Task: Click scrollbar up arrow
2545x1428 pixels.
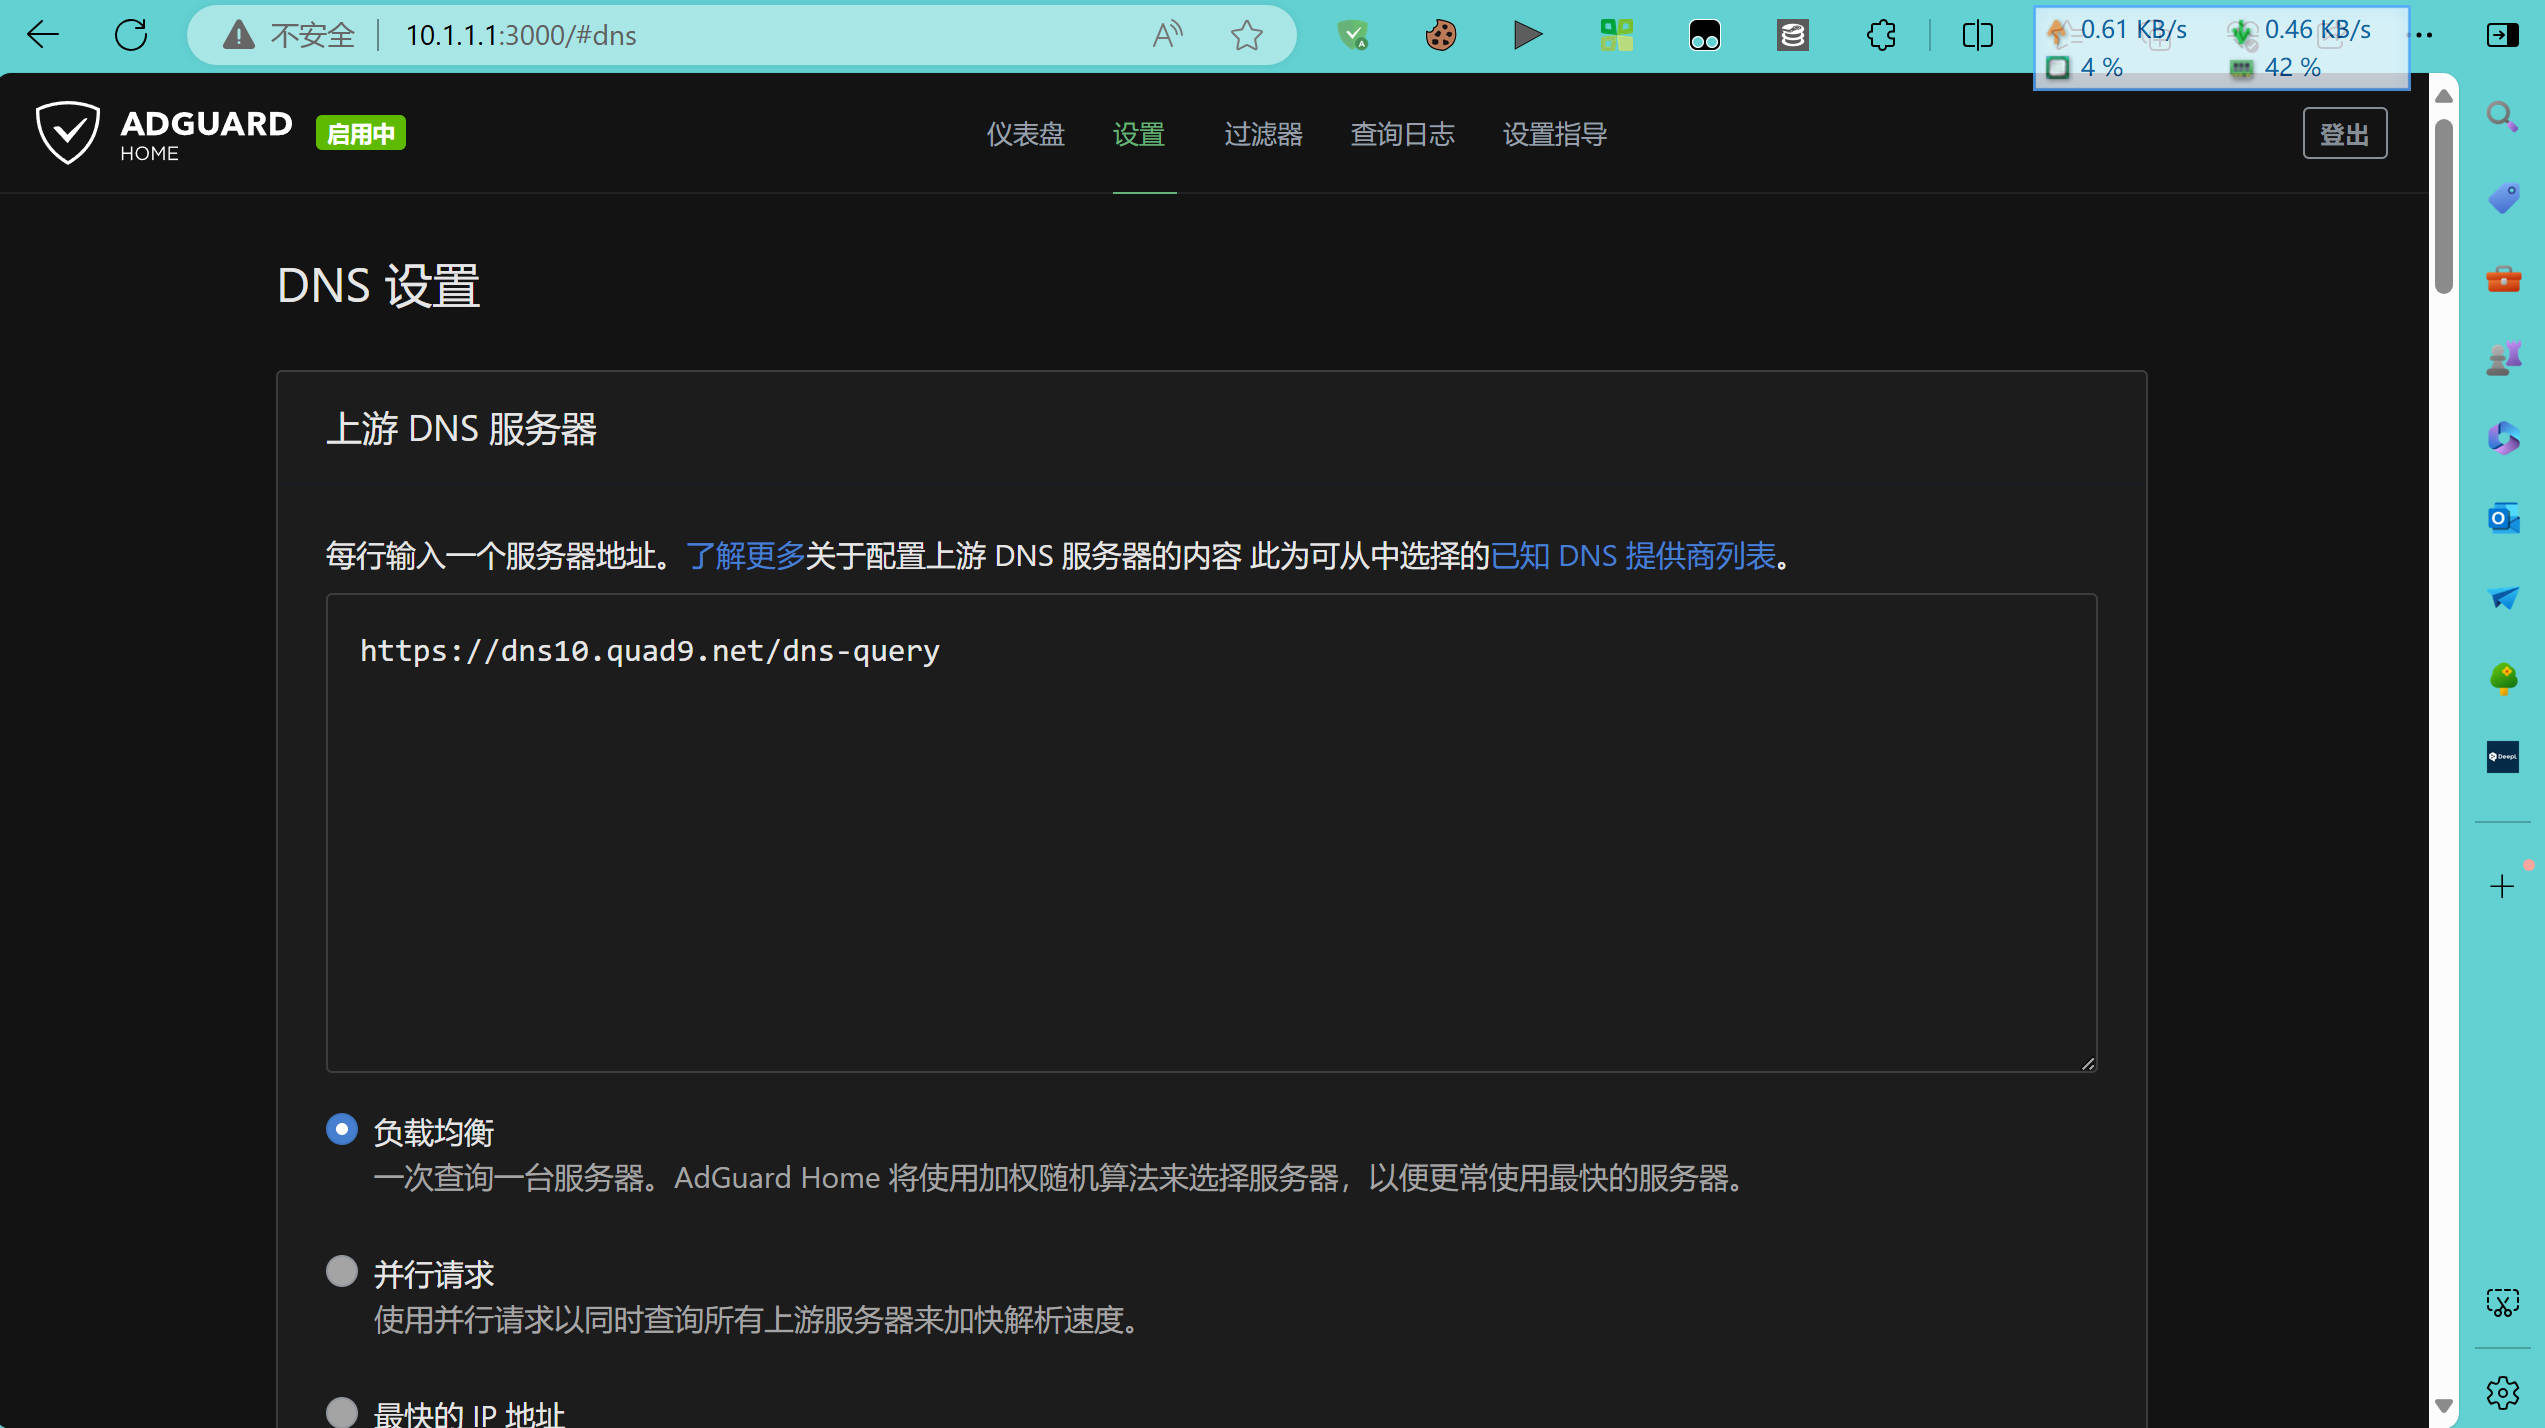Action: click(2444, 96)
